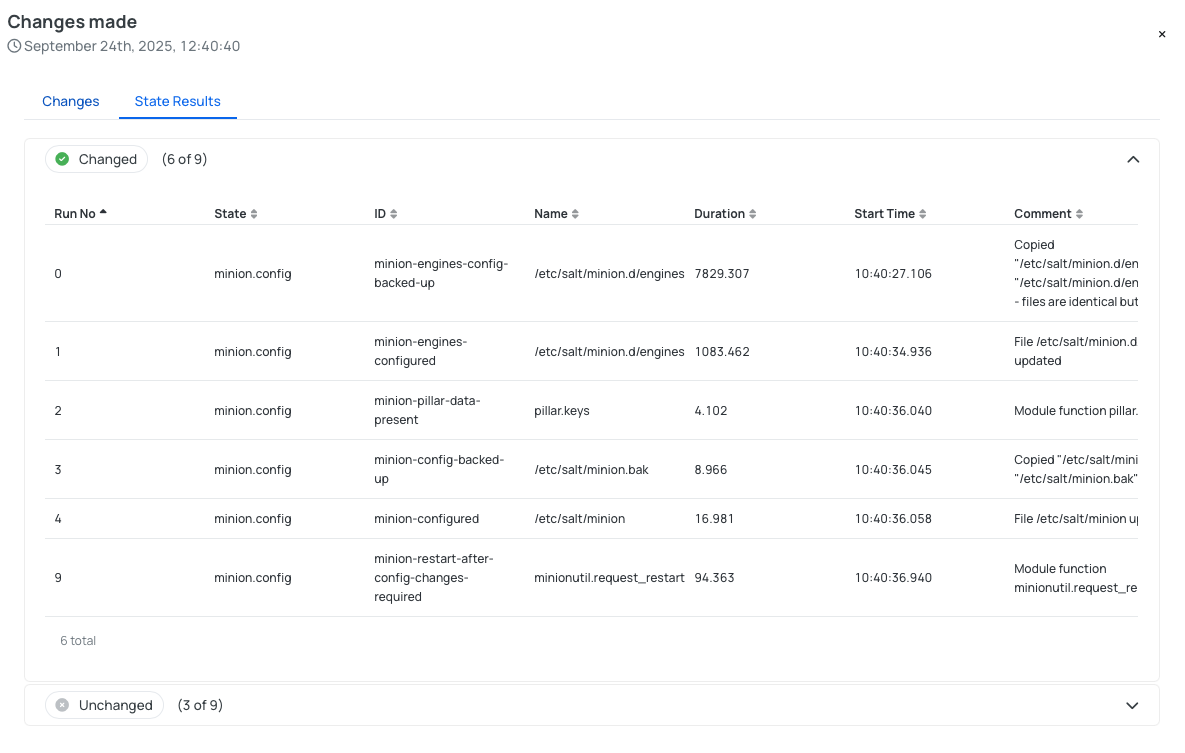
Task: Click the pillar.keys name cell
Action: click(561, 410)
